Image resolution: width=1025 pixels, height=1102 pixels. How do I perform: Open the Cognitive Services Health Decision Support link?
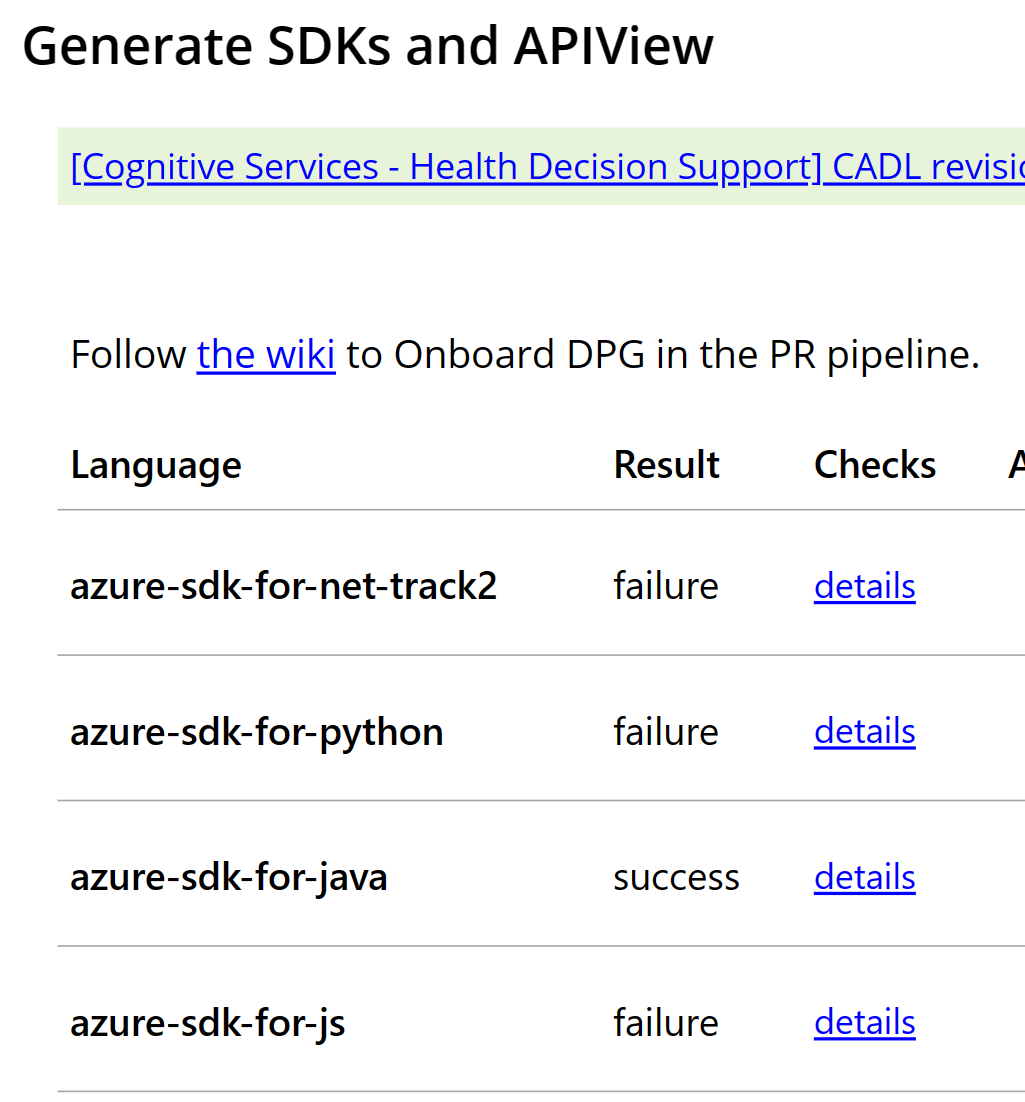coord(548,167)
